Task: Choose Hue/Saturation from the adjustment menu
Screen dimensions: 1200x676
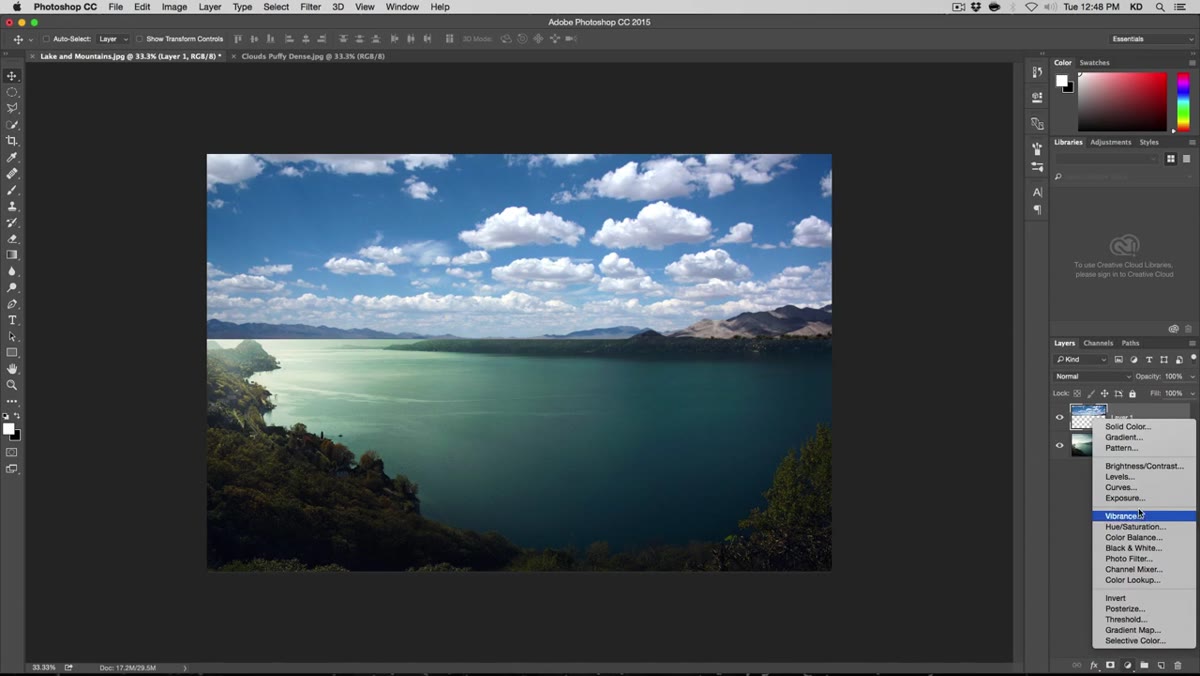Action: point(1144,527)
